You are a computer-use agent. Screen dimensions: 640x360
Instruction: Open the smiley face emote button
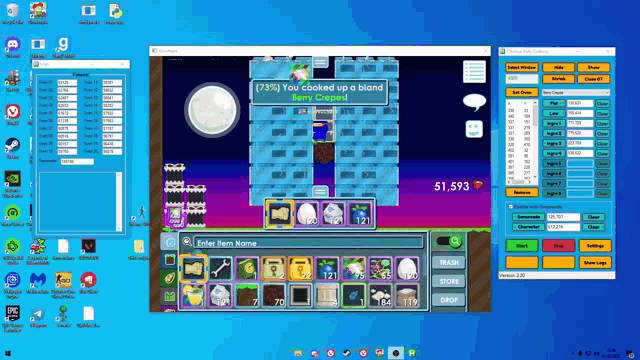pos(474,129)
